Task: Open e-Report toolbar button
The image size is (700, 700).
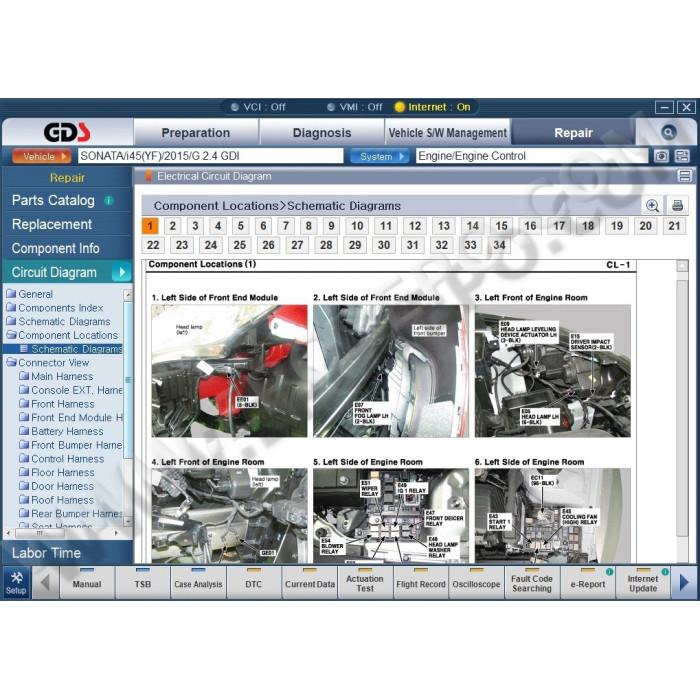Action: pyautogui.click(x=588, y=582)
